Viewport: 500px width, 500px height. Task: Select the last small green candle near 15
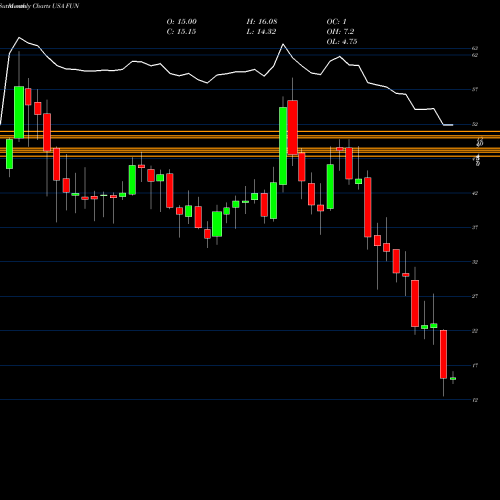click(453, 379)
